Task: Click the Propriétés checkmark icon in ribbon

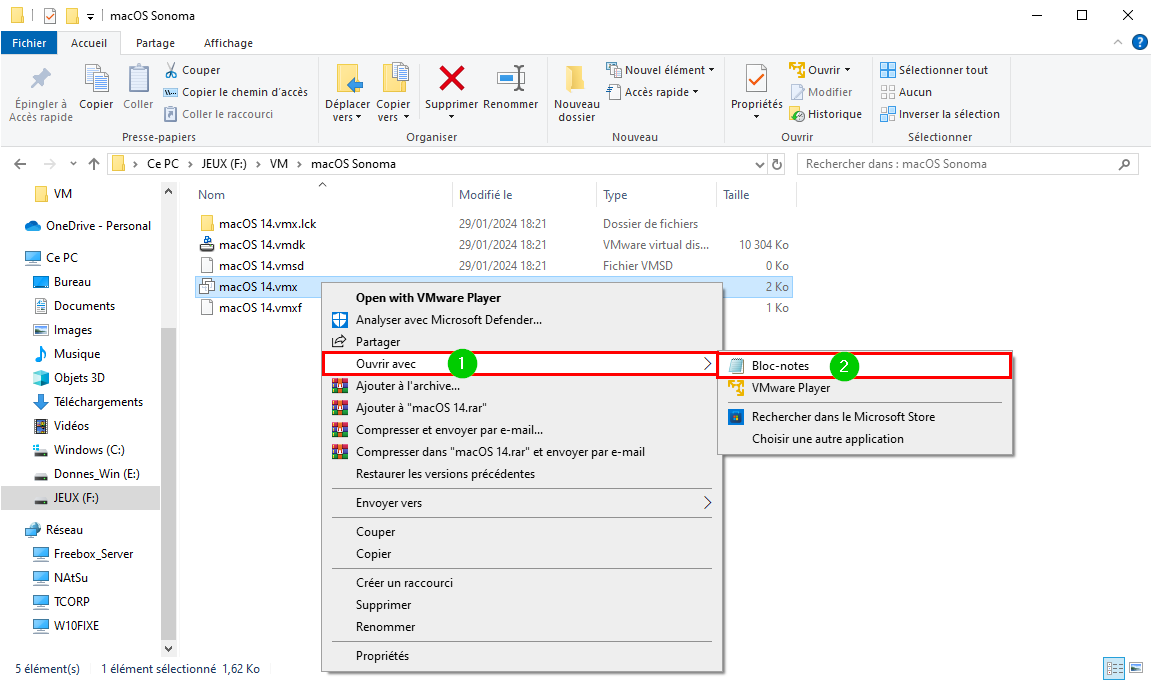Action: point(756,79)
